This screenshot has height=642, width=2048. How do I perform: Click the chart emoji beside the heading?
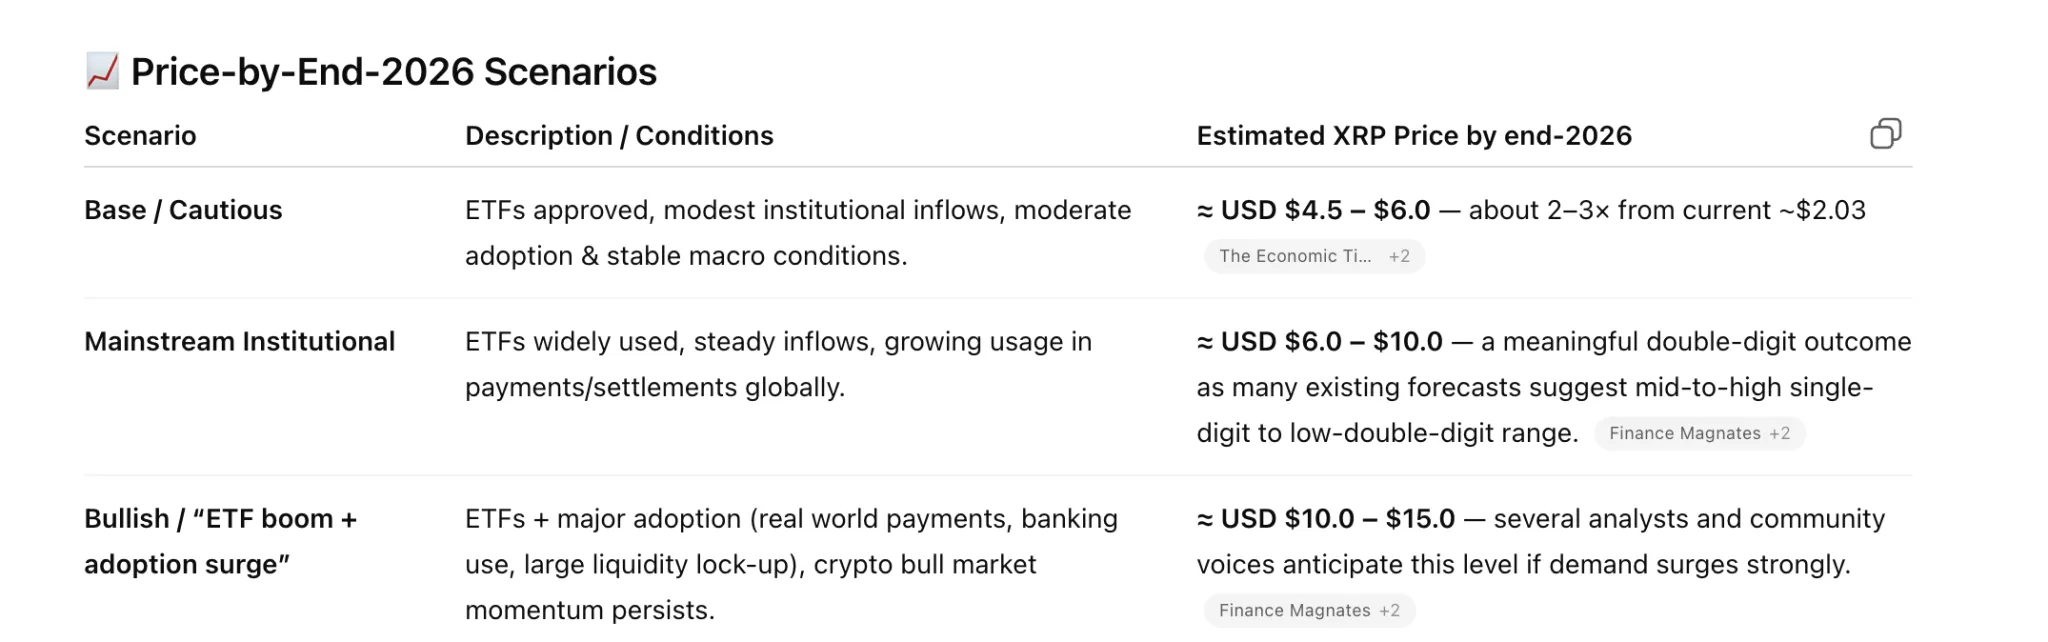99,70
